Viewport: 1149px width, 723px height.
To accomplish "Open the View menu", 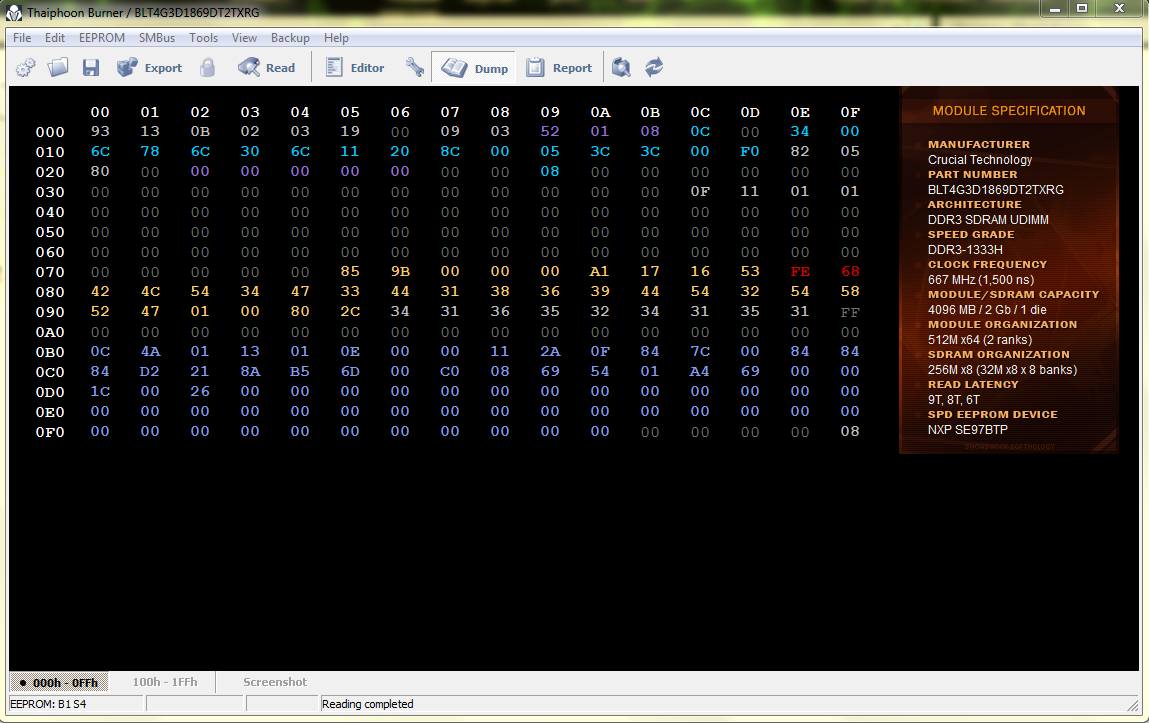I will coord(244,37).
